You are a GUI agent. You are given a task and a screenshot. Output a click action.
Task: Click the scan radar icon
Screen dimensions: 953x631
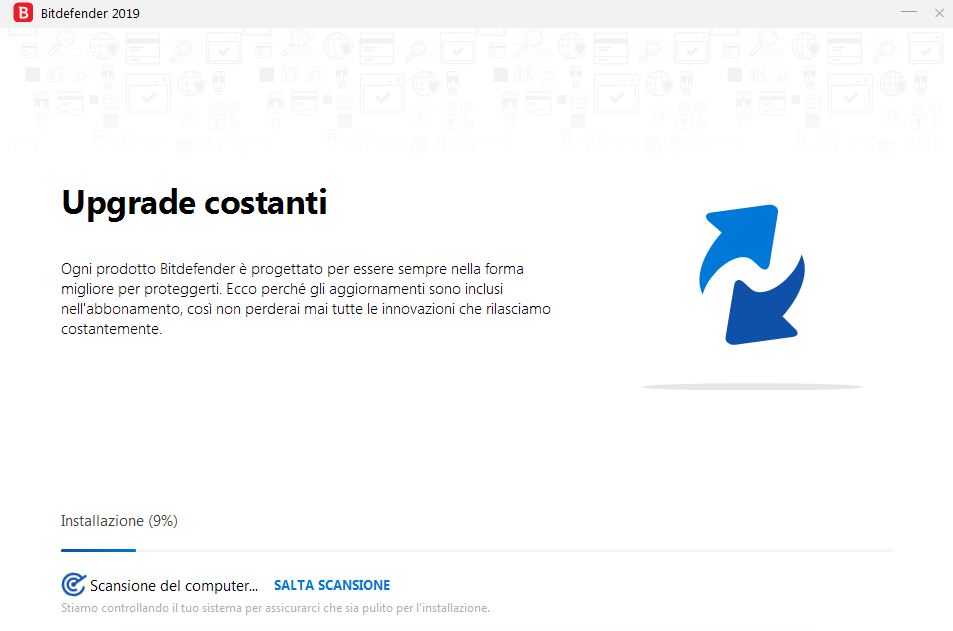[74, 585]
